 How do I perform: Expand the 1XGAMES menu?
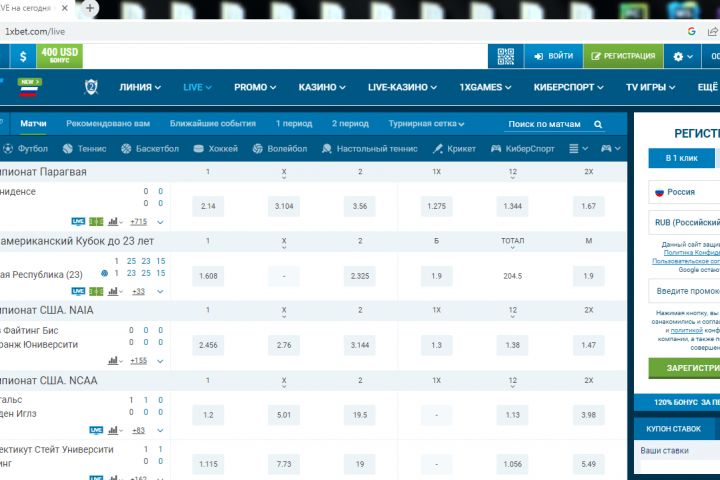[485, 87]
